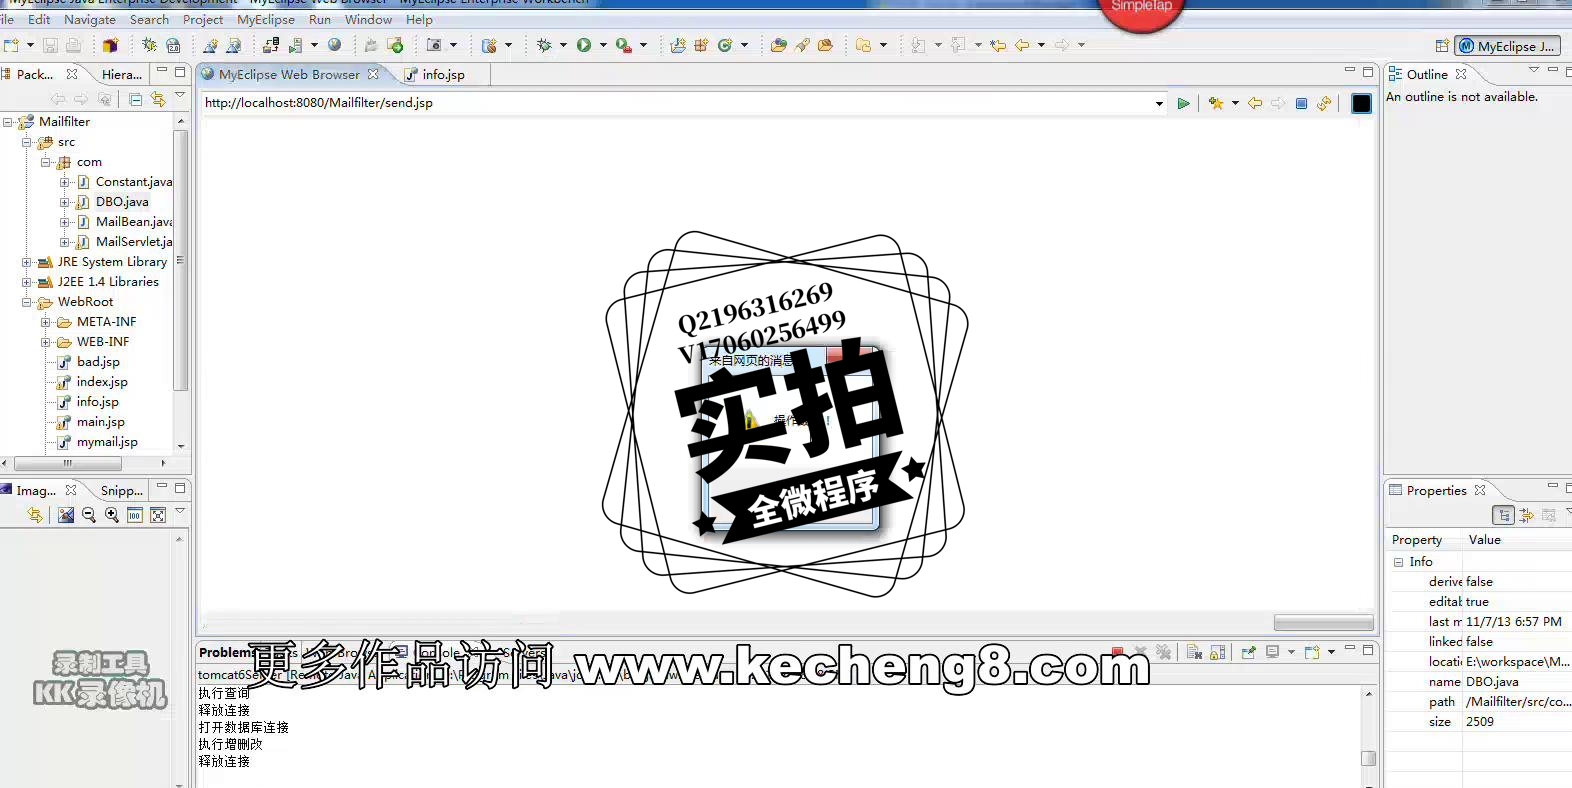The height and width of the screenshot is (788, 1572).
Task: Open the Package Explorer view menu triangle
Action: tap(180, 97)
